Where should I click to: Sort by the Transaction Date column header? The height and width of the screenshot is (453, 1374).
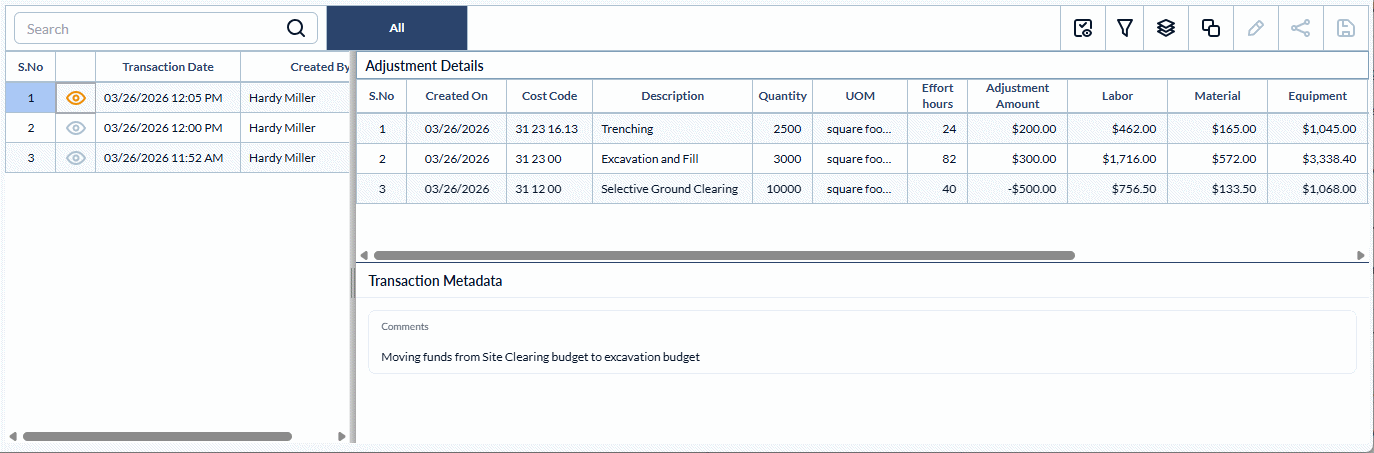(x=168, y=67)
